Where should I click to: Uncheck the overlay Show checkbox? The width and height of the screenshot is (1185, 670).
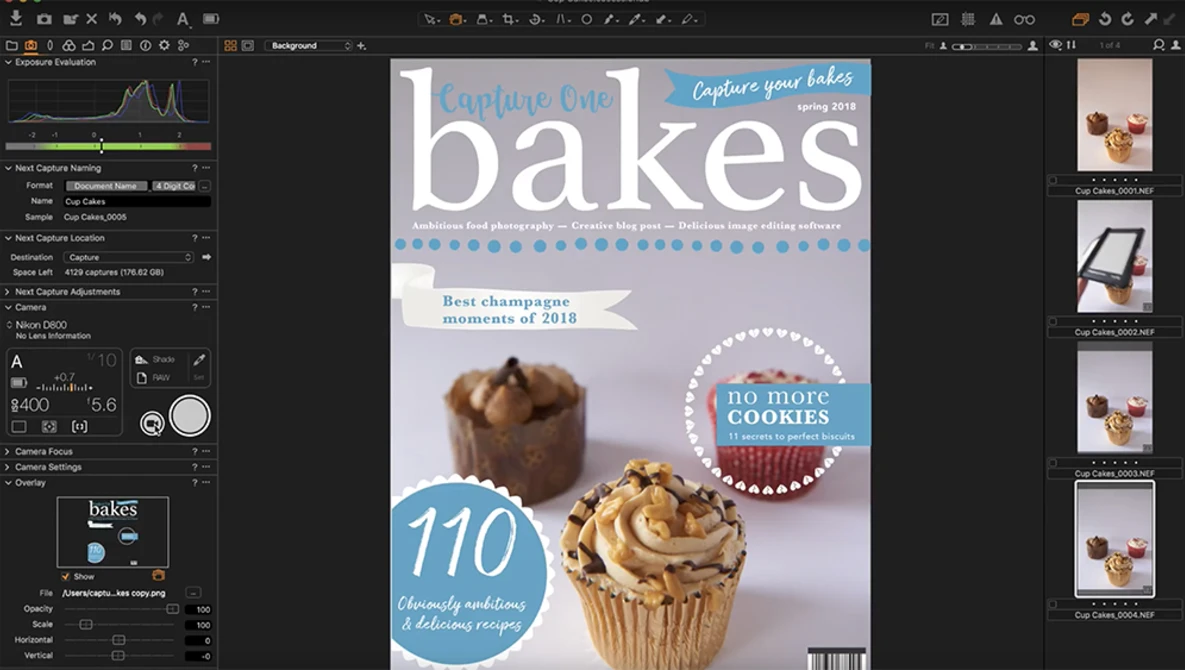tap(66, 576)
